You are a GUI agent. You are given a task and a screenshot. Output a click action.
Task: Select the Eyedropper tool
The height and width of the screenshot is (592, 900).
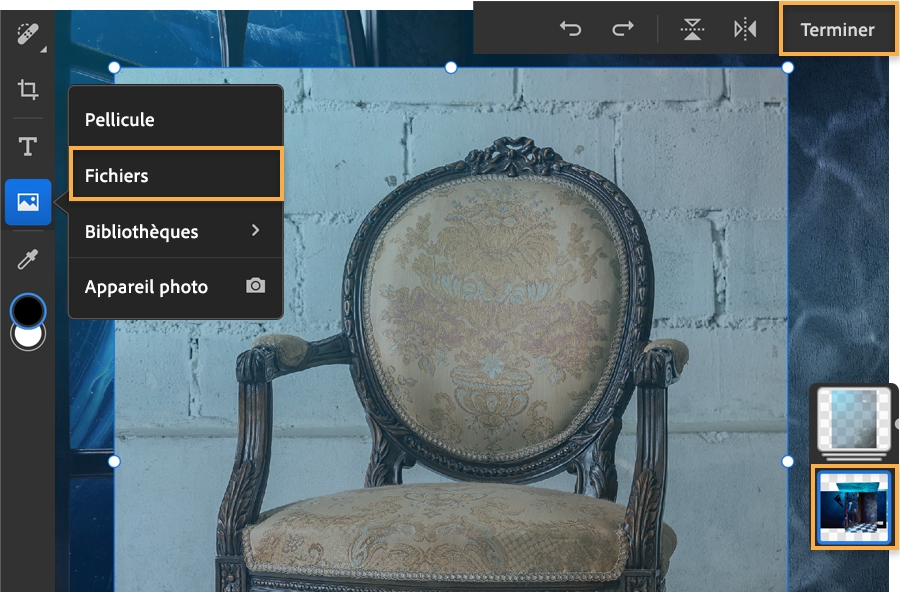click(27, 258)
